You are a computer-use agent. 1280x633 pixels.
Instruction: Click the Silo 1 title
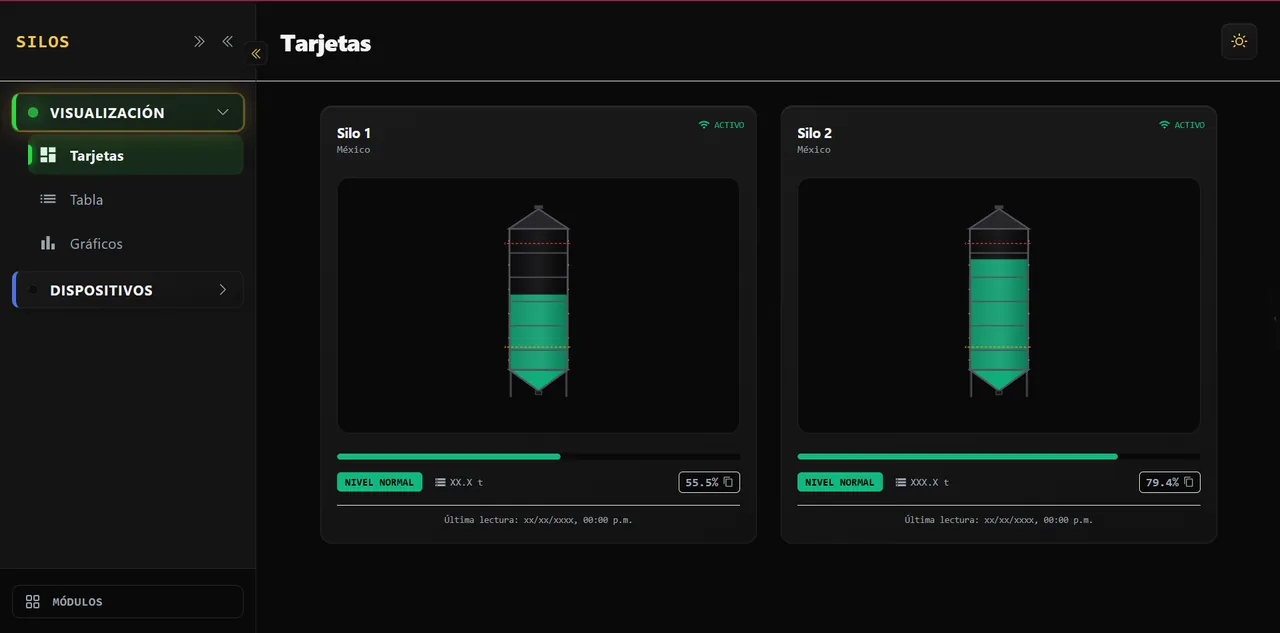[x=354, y=133]
